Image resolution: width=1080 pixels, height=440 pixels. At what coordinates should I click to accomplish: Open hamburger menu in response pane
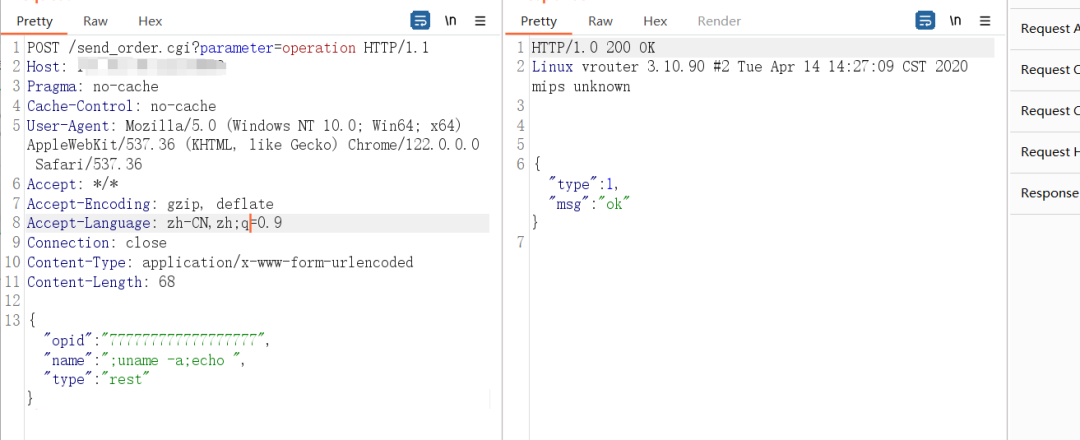click(x=985, y=21)
